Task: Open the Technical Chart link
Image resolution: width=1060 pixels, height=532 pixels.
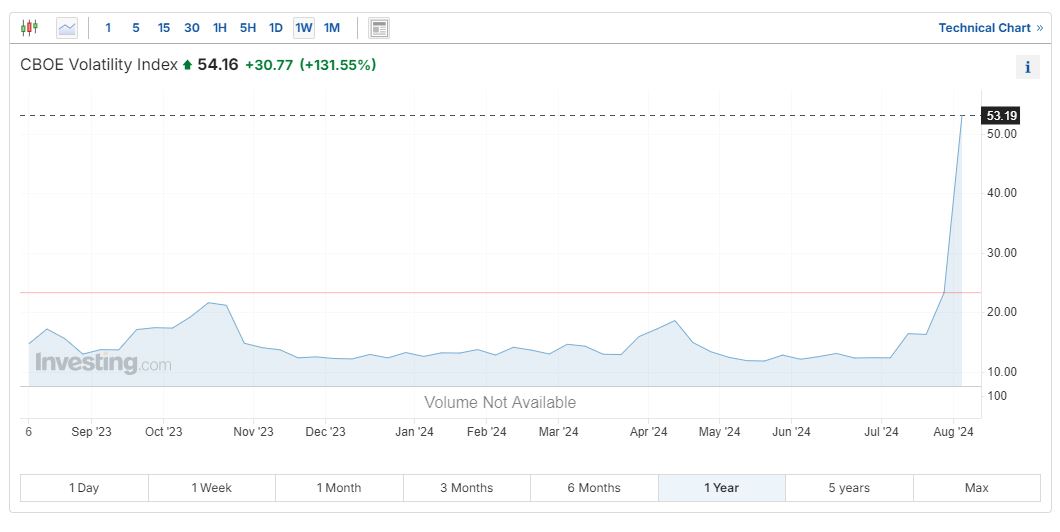Action: [990, 28]
